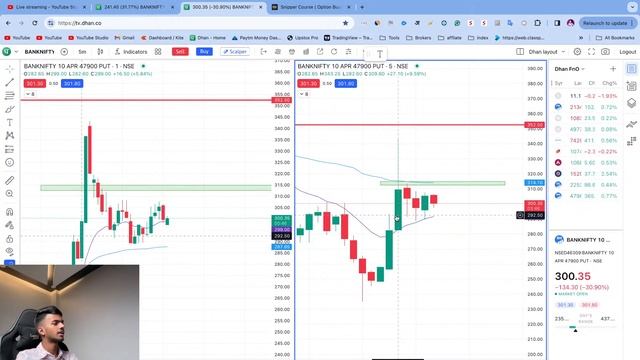Open a new browser tab
The height and width of the screenshot is (360, 640).
[x=362, y=7]
